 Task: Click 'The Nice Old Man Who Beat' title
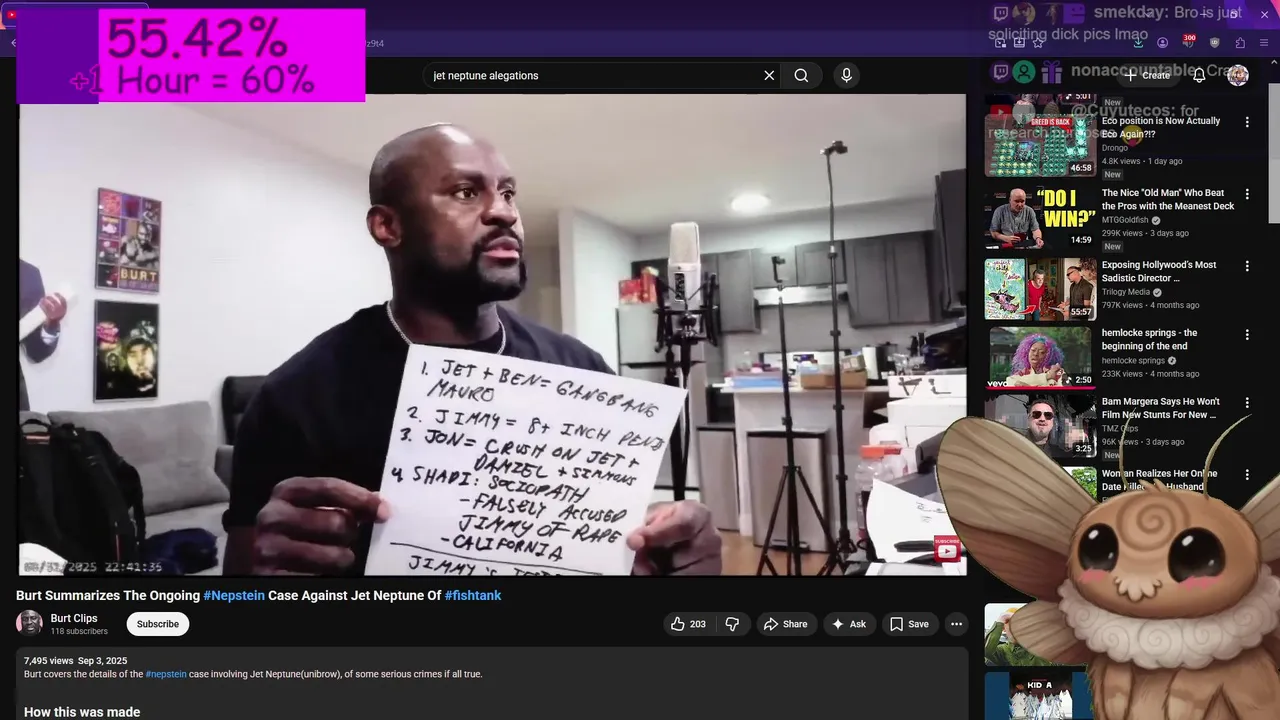[1168, 199]
